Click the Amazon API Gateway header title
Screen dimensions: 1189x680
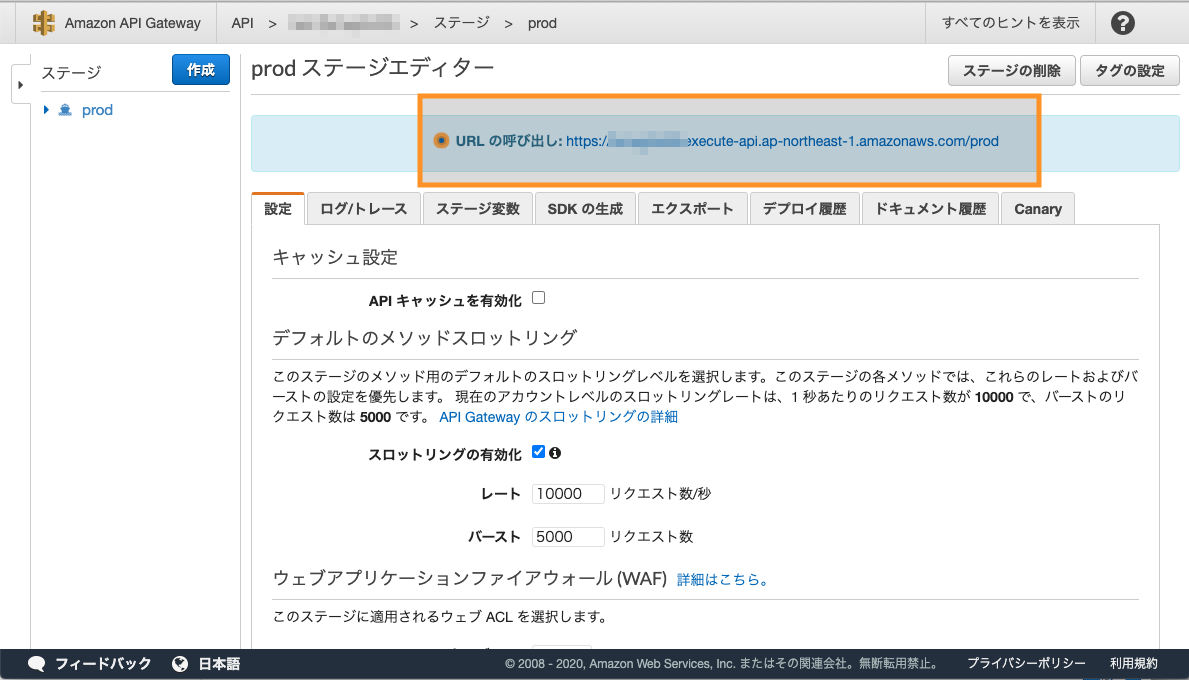133,24
